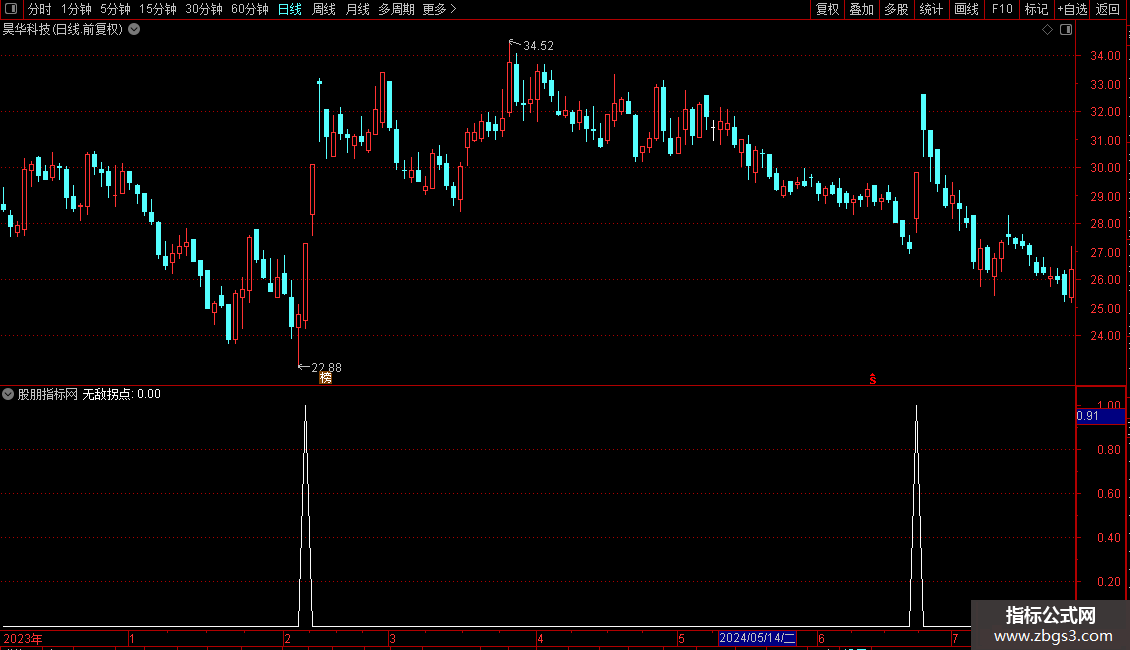Click the 叠加 overlay button
The image size is (1130, 650).
pyautogui.click(x=861, y=9)
